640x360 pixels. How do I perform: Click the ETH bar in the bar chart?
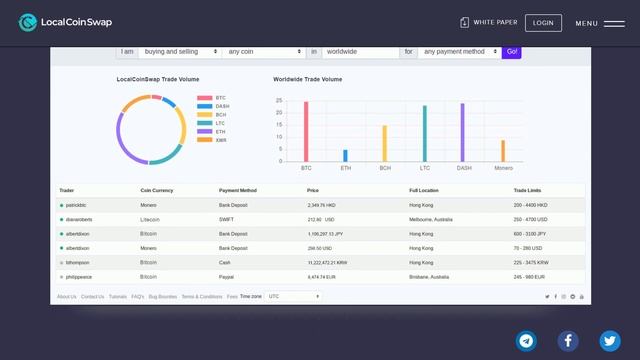(x=345, y=156)
